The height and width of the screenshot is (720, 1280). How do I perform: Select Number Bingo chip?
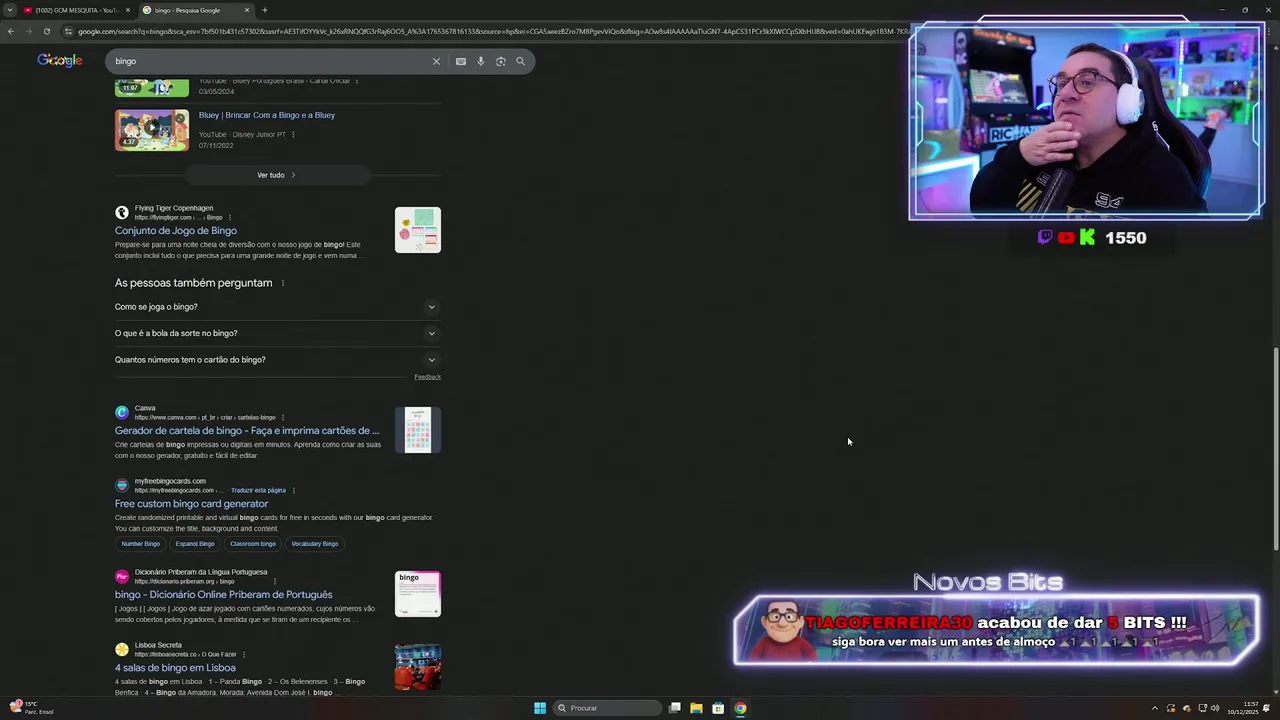pos(141,544)
